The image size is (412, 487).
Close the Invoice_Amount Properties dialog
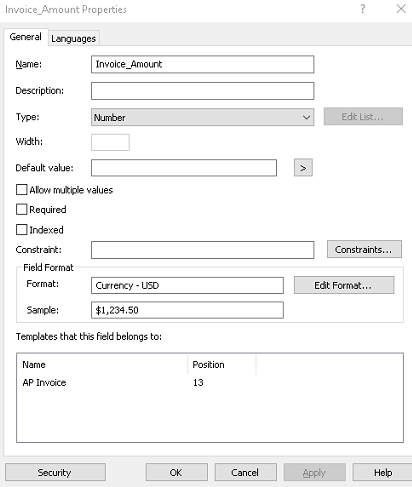tap(401, 9)
